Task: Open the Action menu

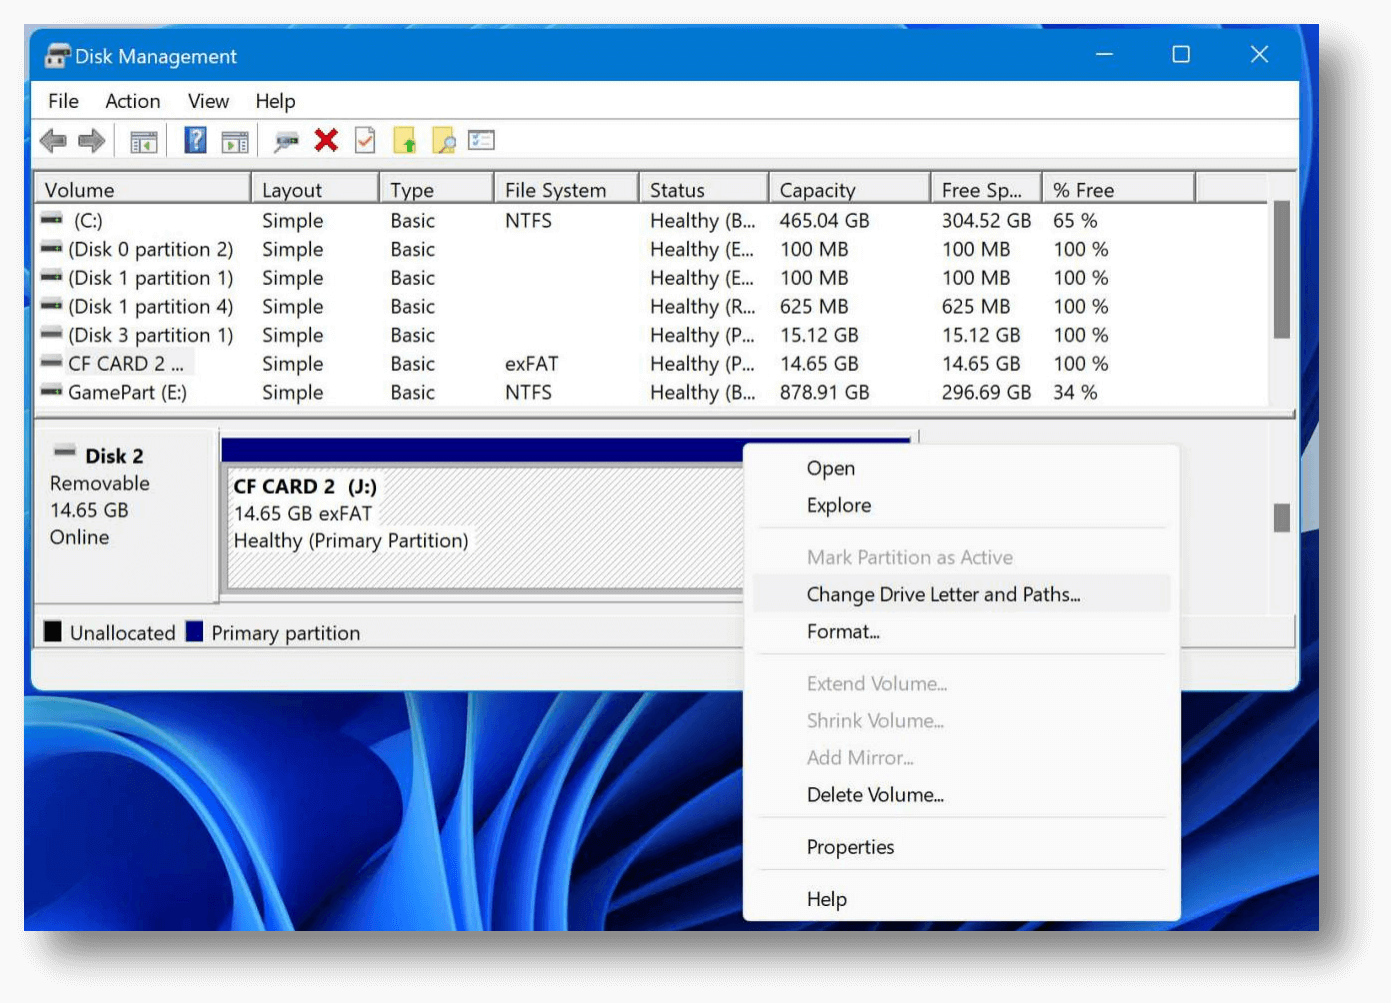Action: pos(132,101)
